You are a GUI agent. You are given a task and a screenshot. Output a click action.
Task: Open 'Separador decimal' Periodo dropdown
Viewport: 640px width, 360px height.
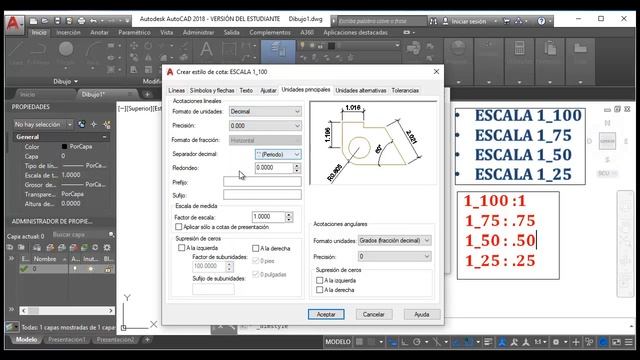pos(278,154)
